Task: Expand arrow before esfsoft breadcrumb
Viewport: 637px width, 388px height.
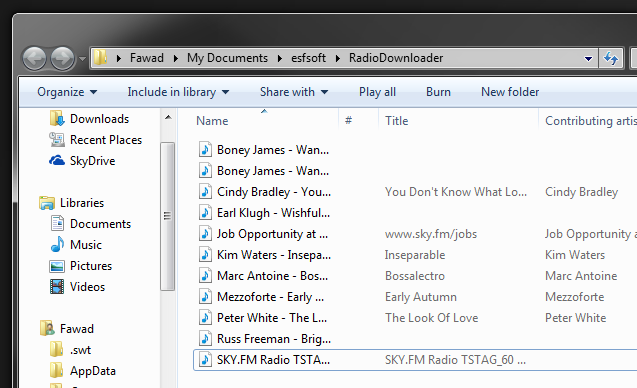Action: [x=280, y=59]
